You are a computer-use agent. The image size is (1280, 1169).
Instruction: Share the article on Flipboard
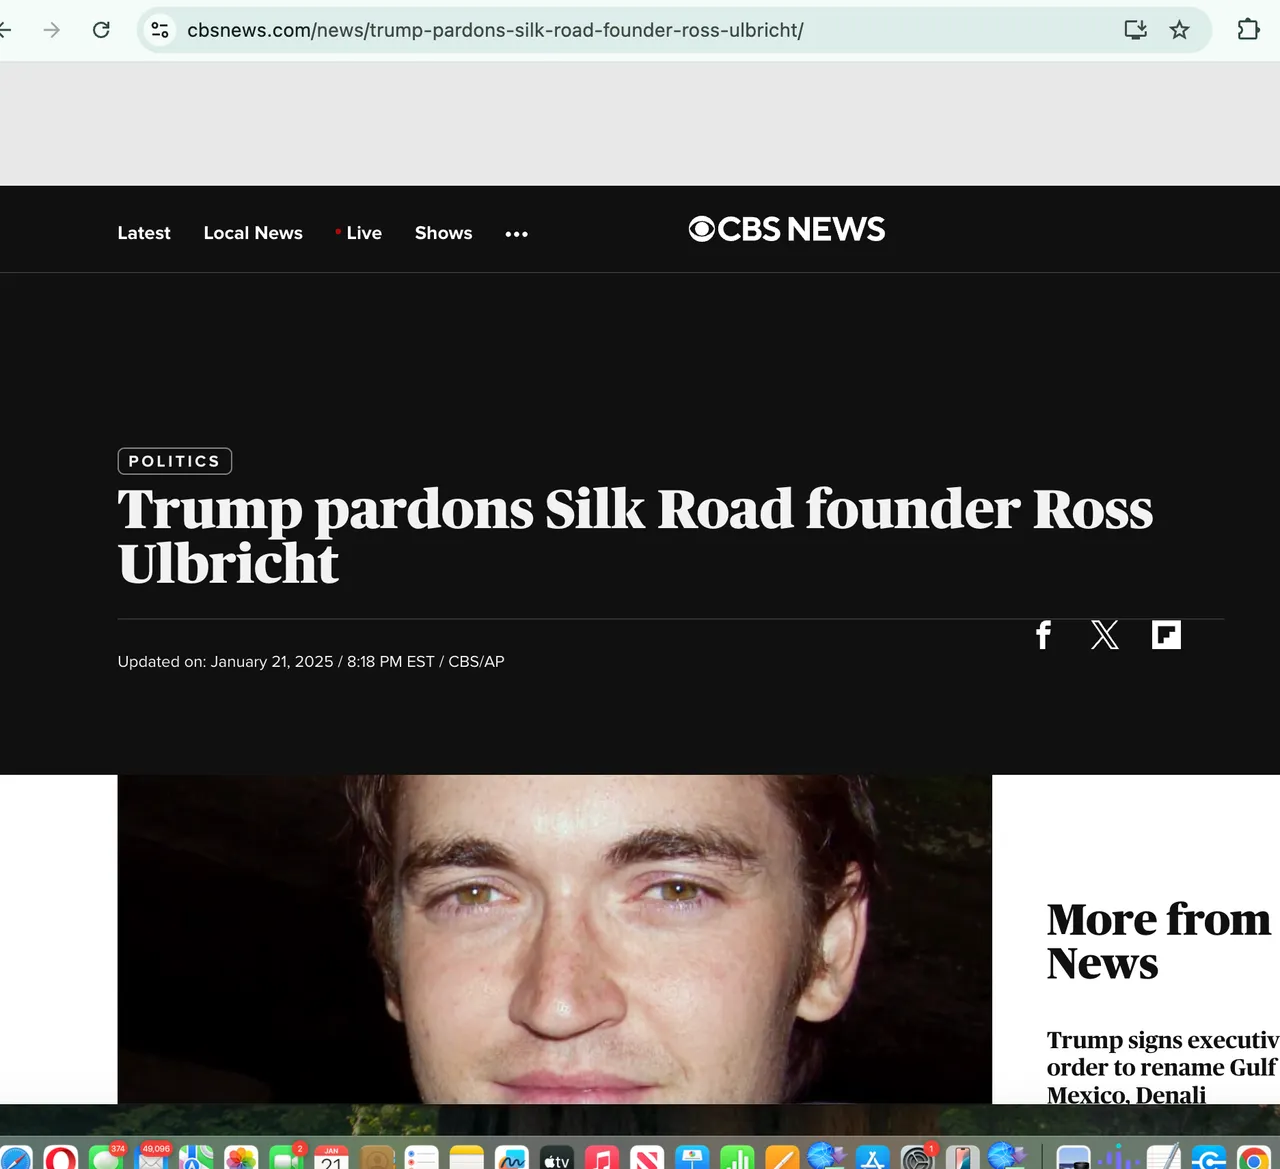(x=1166, y=635)
